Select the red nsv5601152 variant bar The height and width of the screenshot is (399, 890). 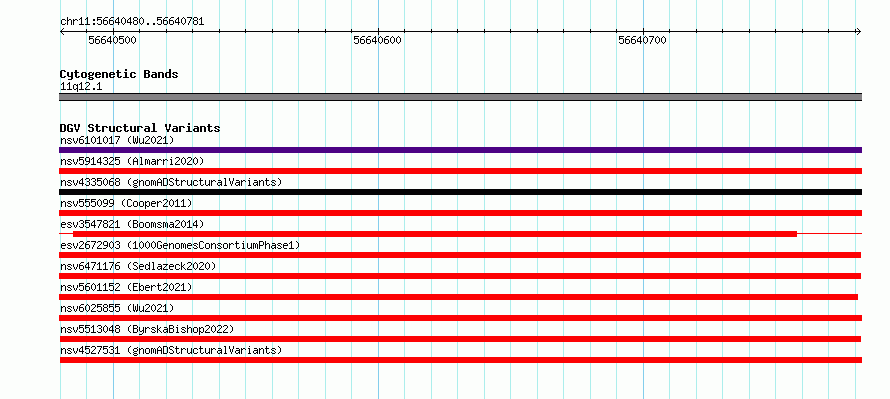(459, 297)
